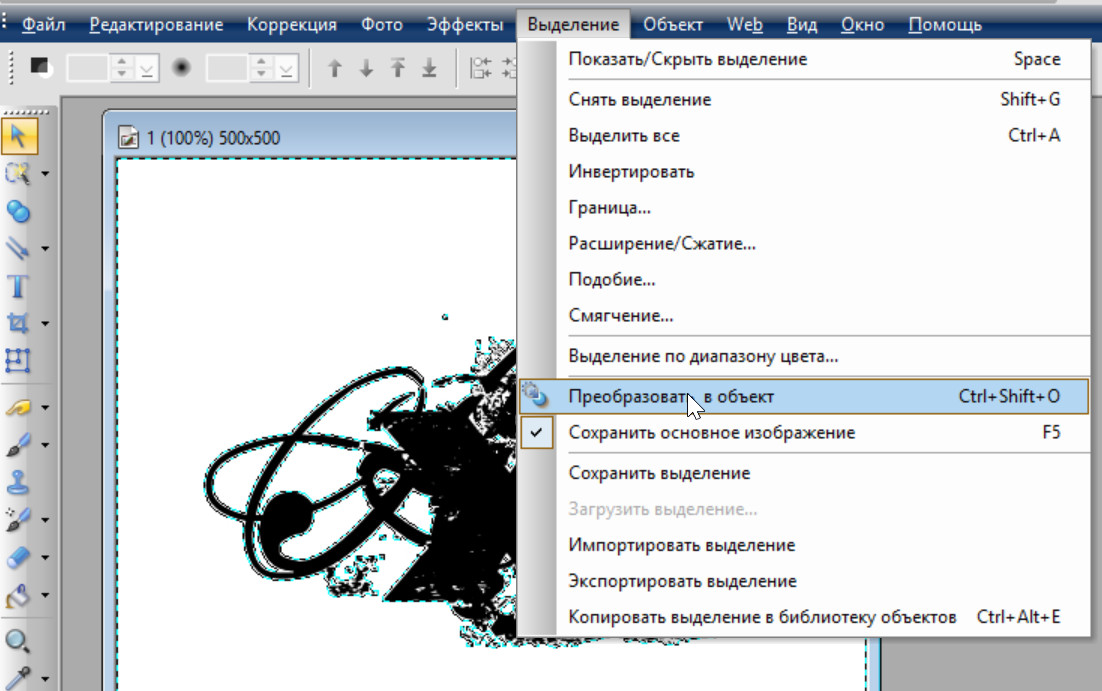1102x691 pixels.
Task: Open the Файл menu
Action: tap(43, 25)
